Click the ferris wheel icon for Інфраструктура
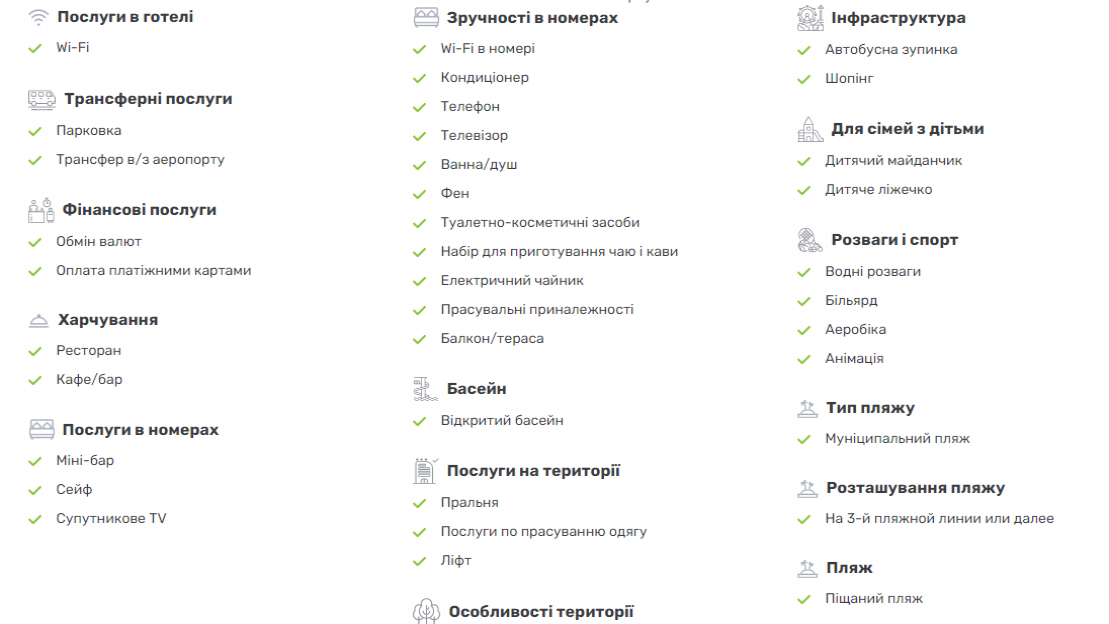This screenshot has height=624, width=1109. click(810, 18)
